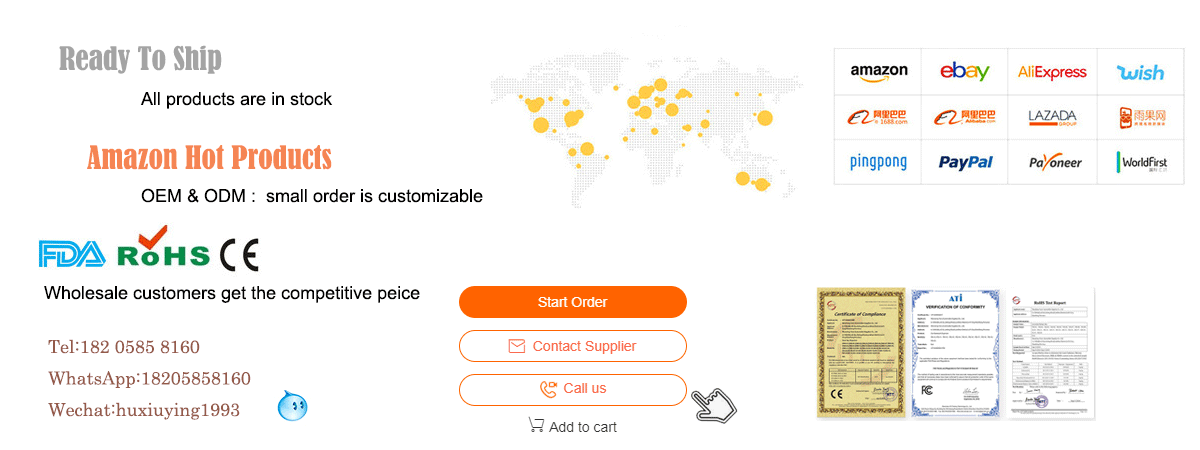Open the Lazada Group logo tile

[1052, 117]
